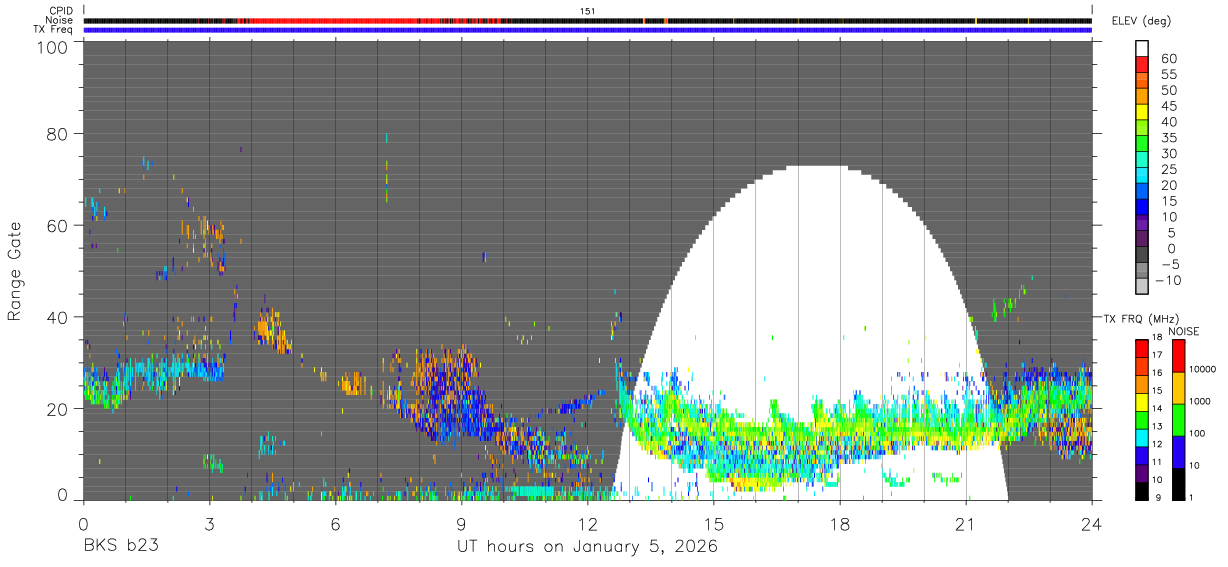Click the Range Gate y-axis title
The height and width of the screenshot is (567, 1228).
15,272
